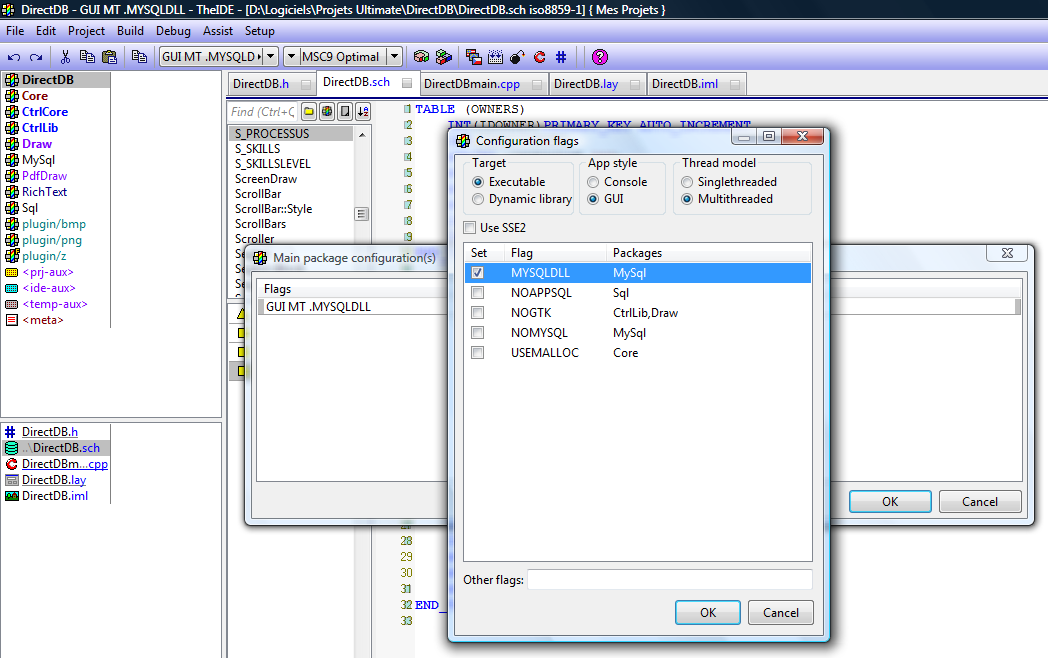Click the purple help question mark icon
This screenshot has width=1048, height=658.
point(599,57)
